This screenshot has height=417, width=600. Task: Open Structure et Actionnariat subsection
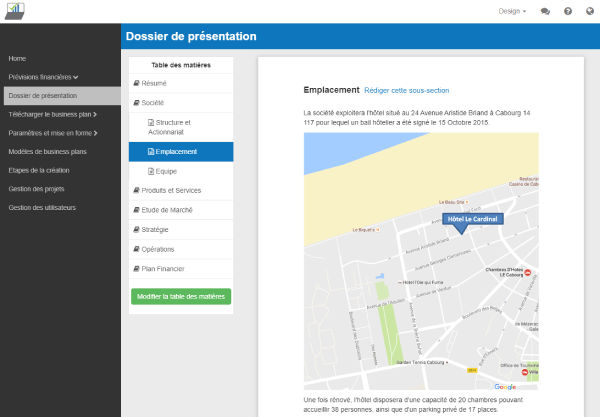(181, 127)
